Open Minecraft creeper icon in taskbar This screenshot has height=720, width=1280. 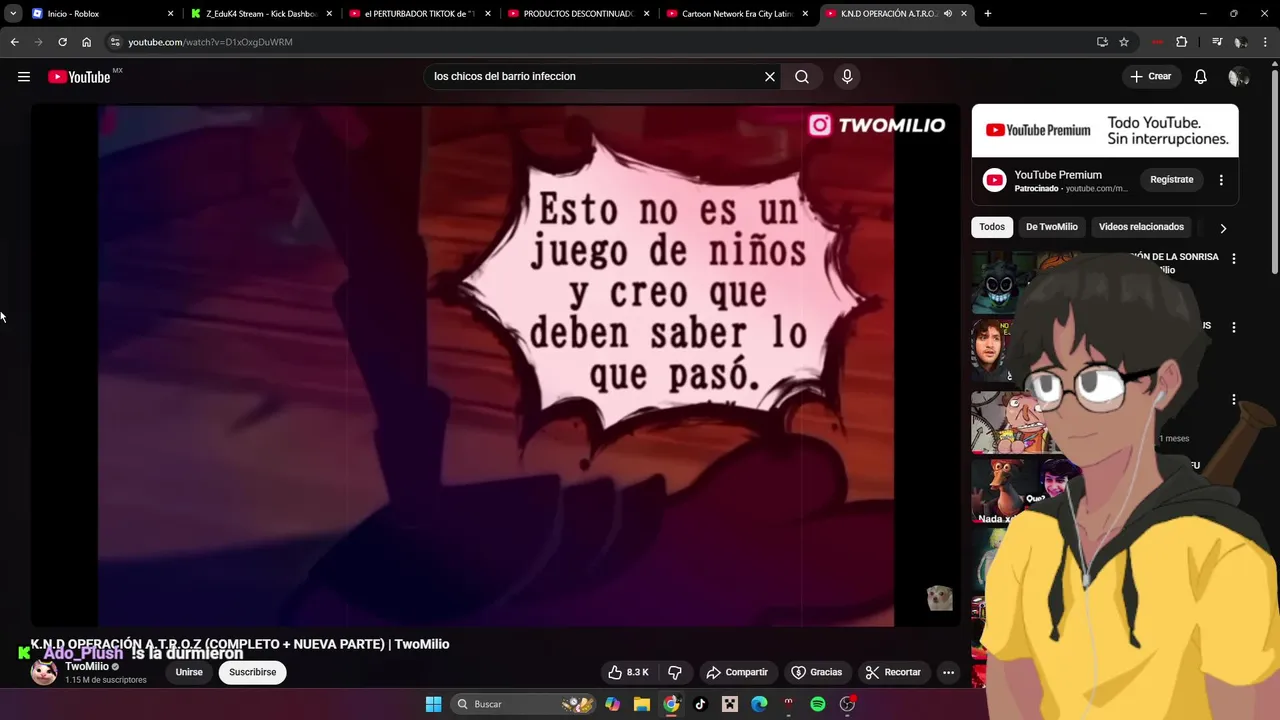coord(729,704)
